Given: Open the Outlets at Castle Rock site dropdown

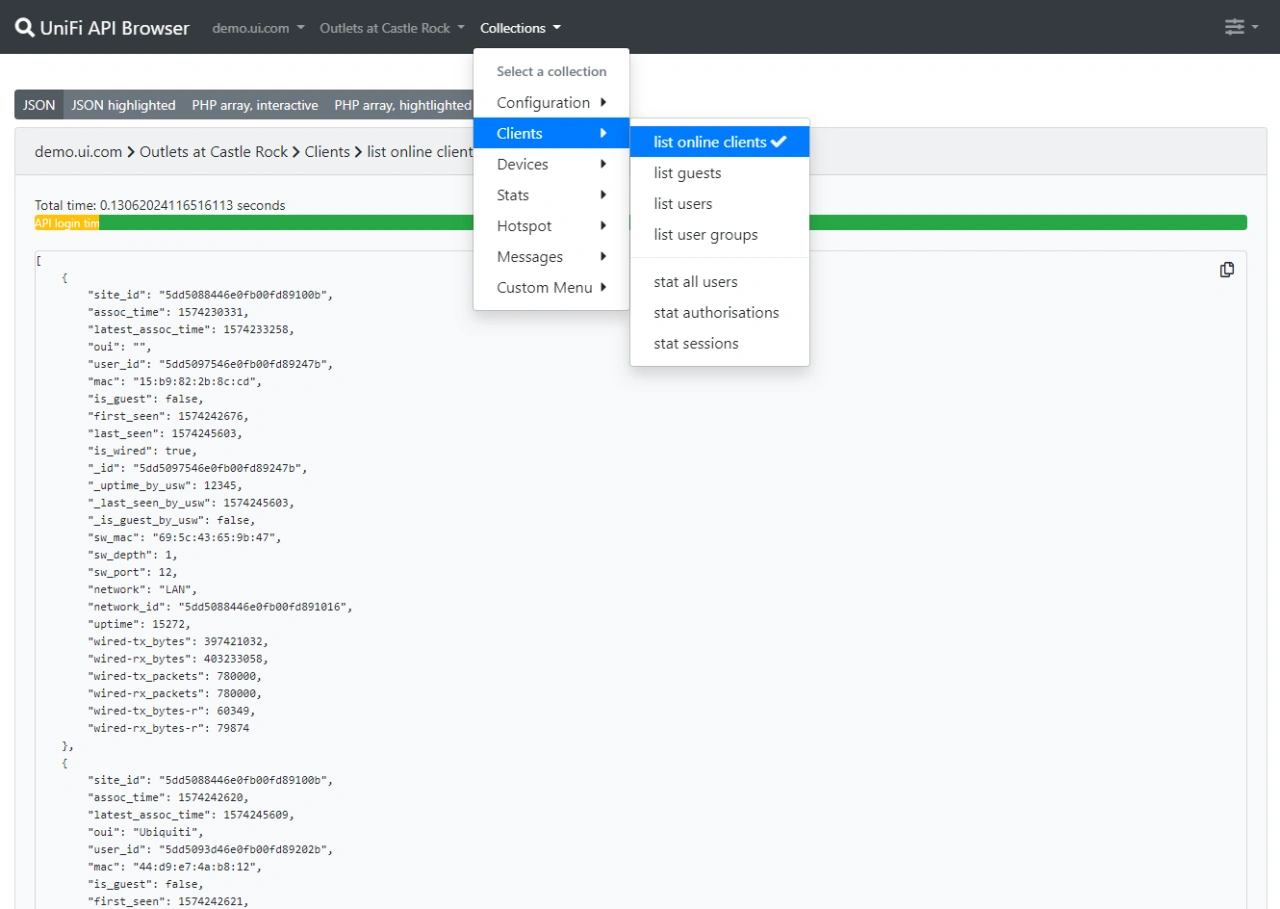Looking at the screenshot, I should click(391, 27).
